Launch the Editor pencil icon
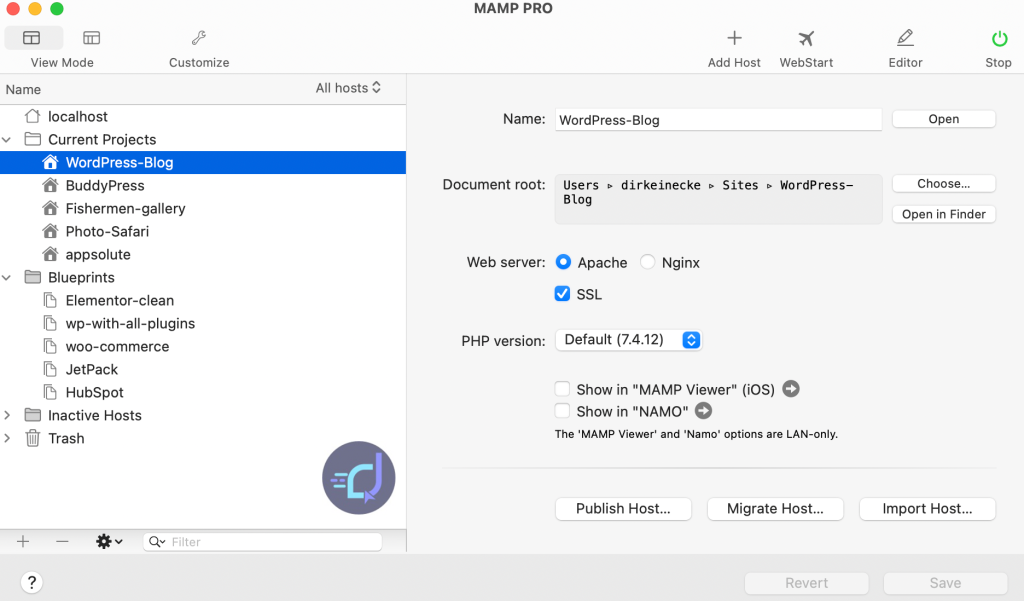This screenshot has height=601, width=1024. coord(905,38)
